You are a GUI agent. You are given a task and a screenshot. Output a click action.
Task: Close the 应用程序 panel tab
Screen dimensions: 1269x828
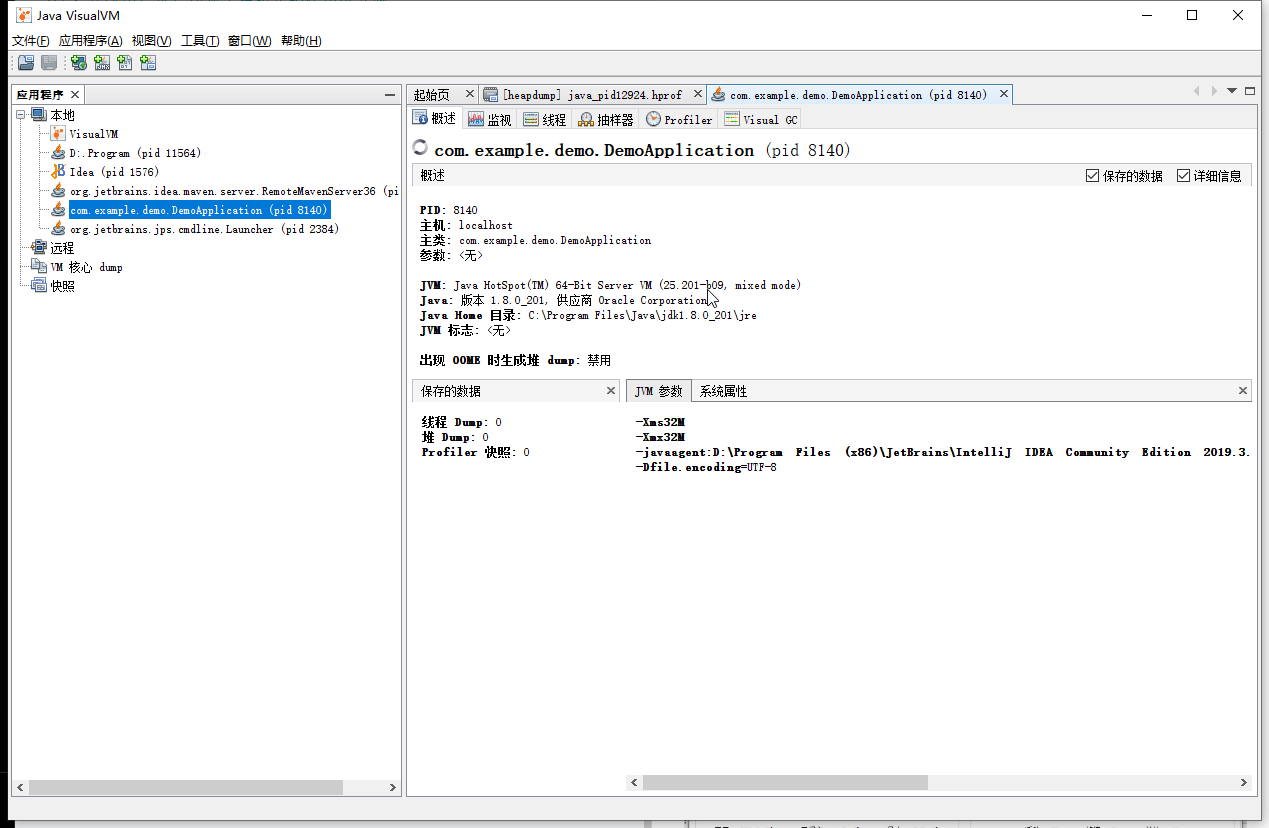75,94
